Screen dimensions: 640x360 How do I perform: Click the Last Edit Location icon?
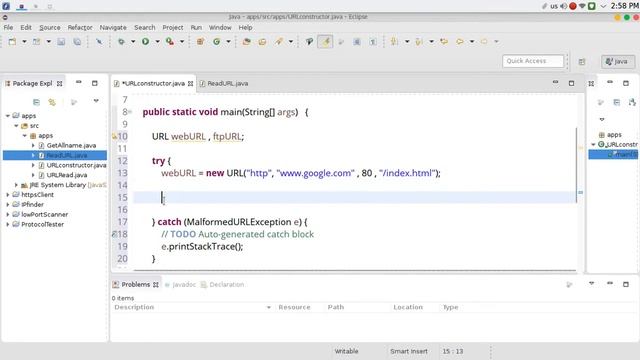444,42
